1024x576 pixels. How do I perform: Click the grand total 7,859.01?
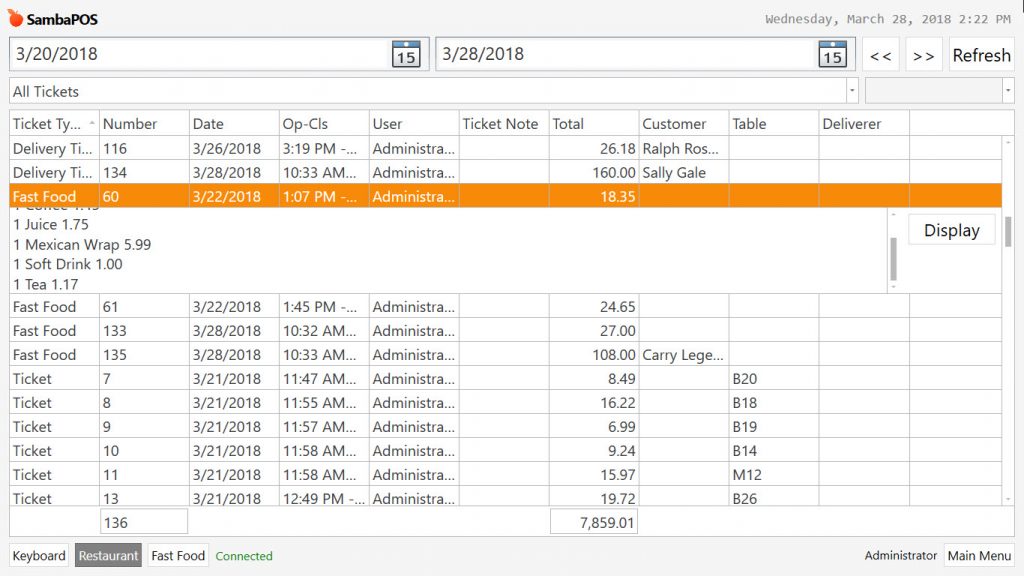click(594, 522)
